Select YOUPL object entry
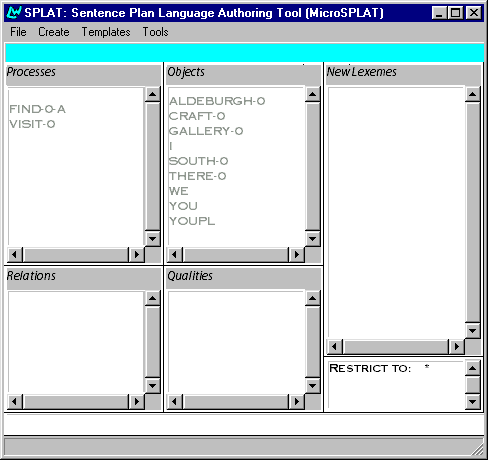Viewport: 488px width, 460px height. (192, 221)
